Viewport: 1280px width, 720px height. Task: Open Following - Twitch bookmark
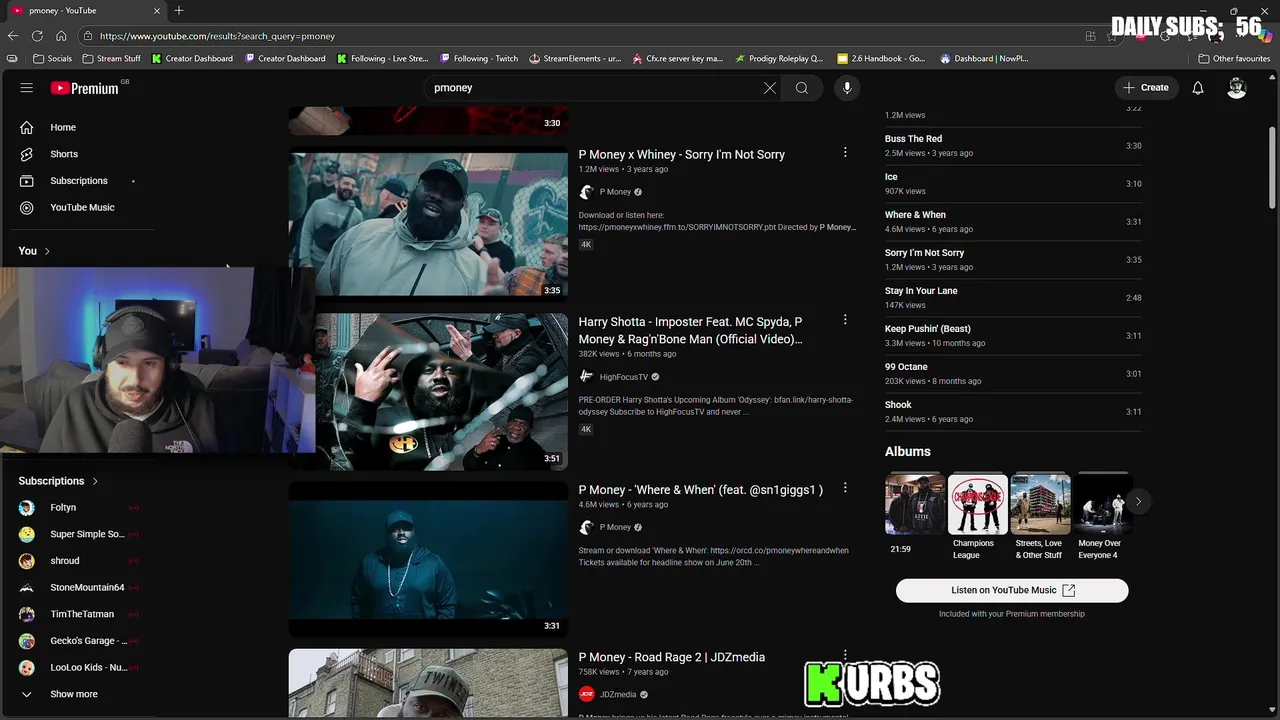[x=479, y=59]
